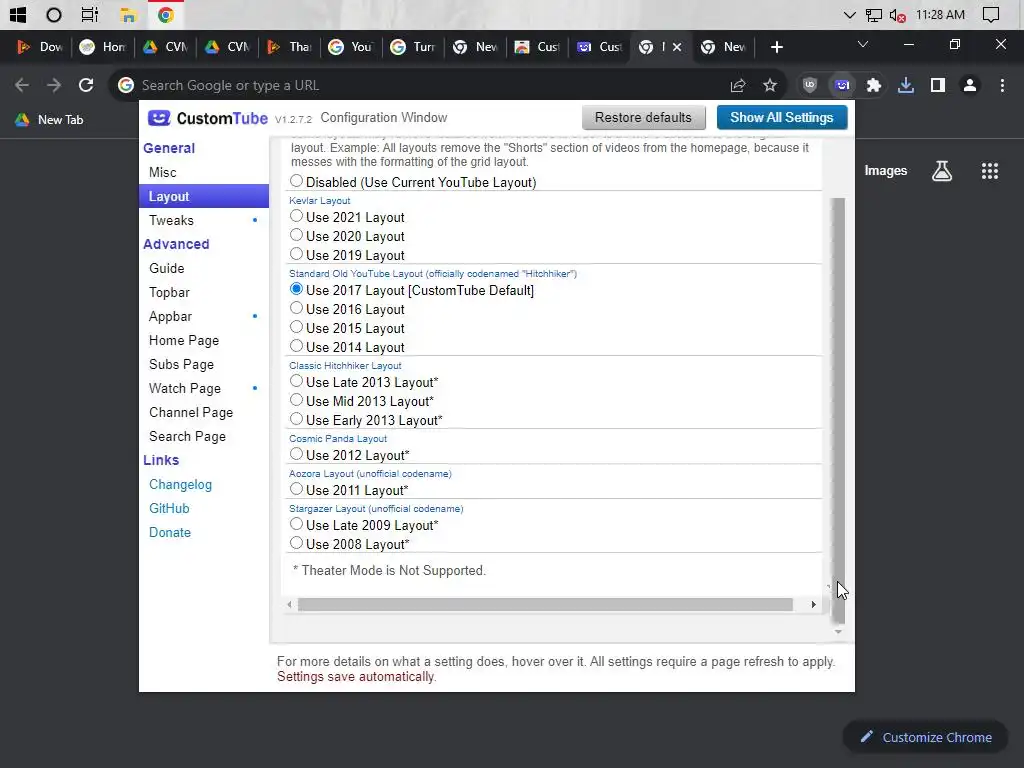1024x768 pixels.
Task: Open the GitHub link
Action: pyautogui.click(x=169, y=509)
